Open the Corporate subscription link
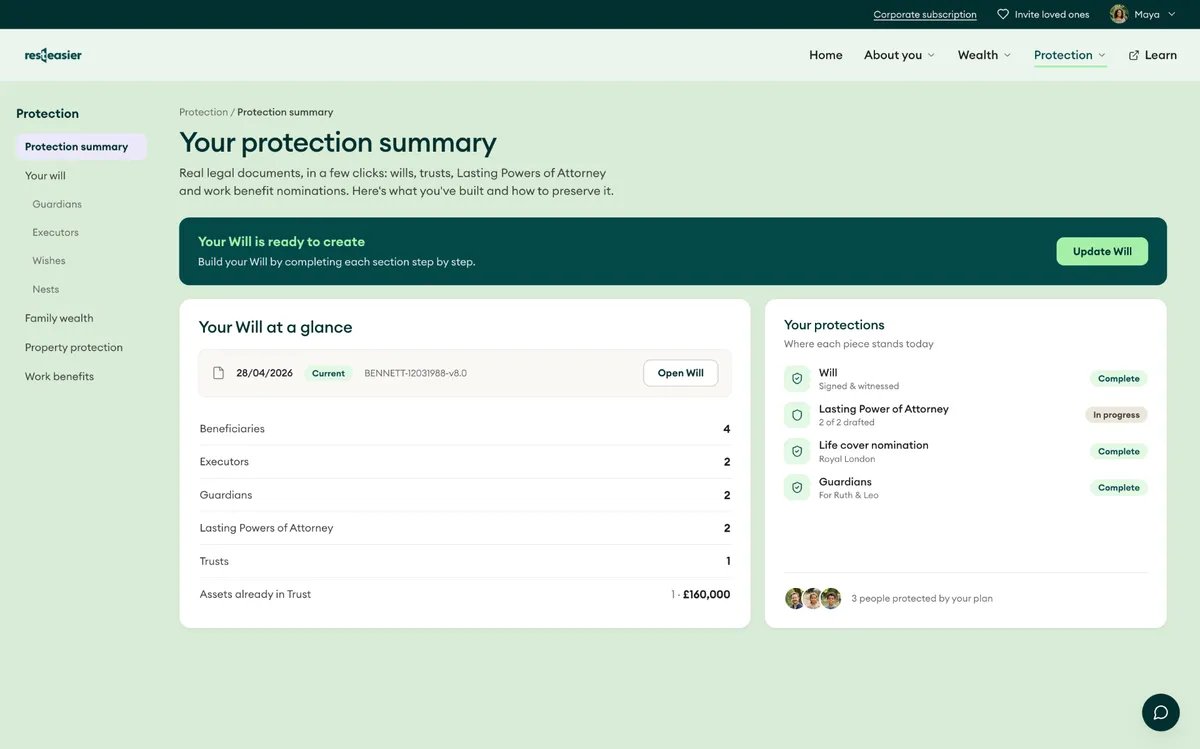 (925, 14)
